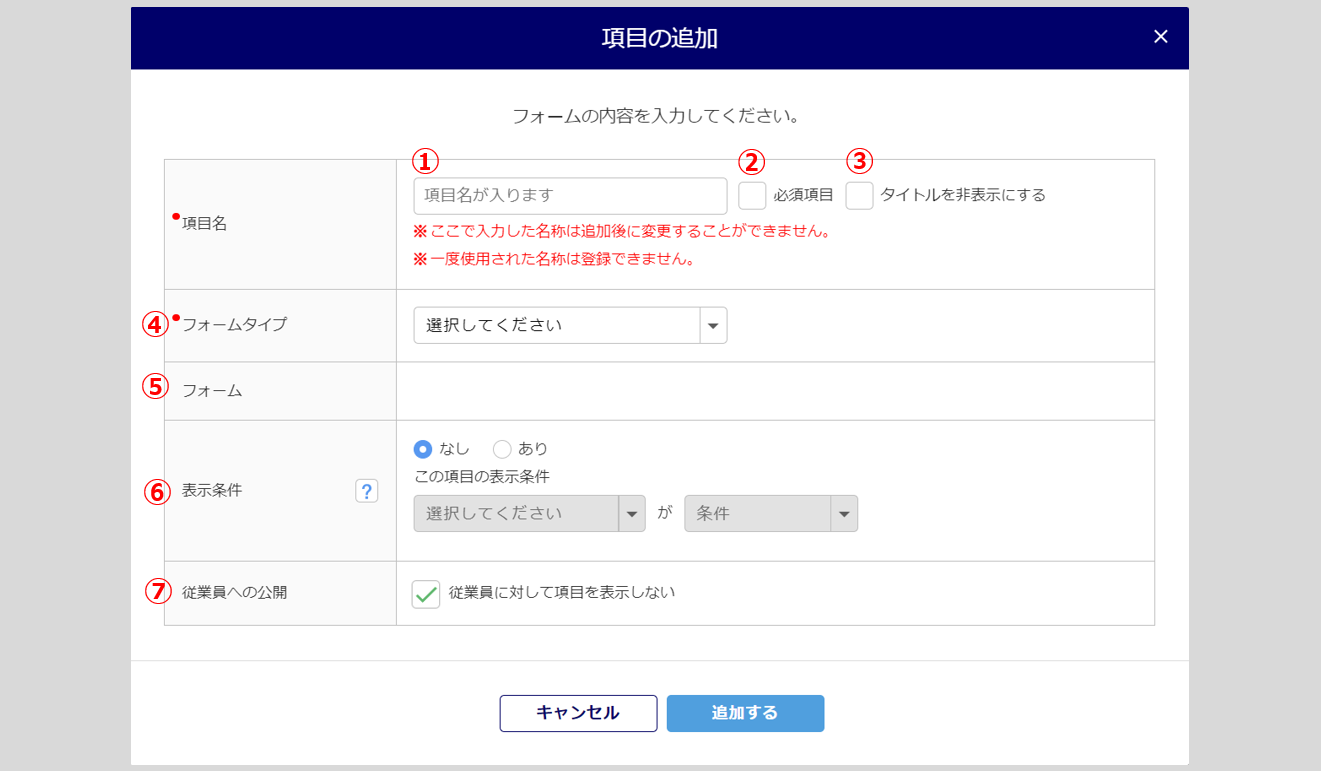The height and width of the screenshot is (771, 1321).
Task: Select the あり radio button
Action: click(x=502, y=449)
